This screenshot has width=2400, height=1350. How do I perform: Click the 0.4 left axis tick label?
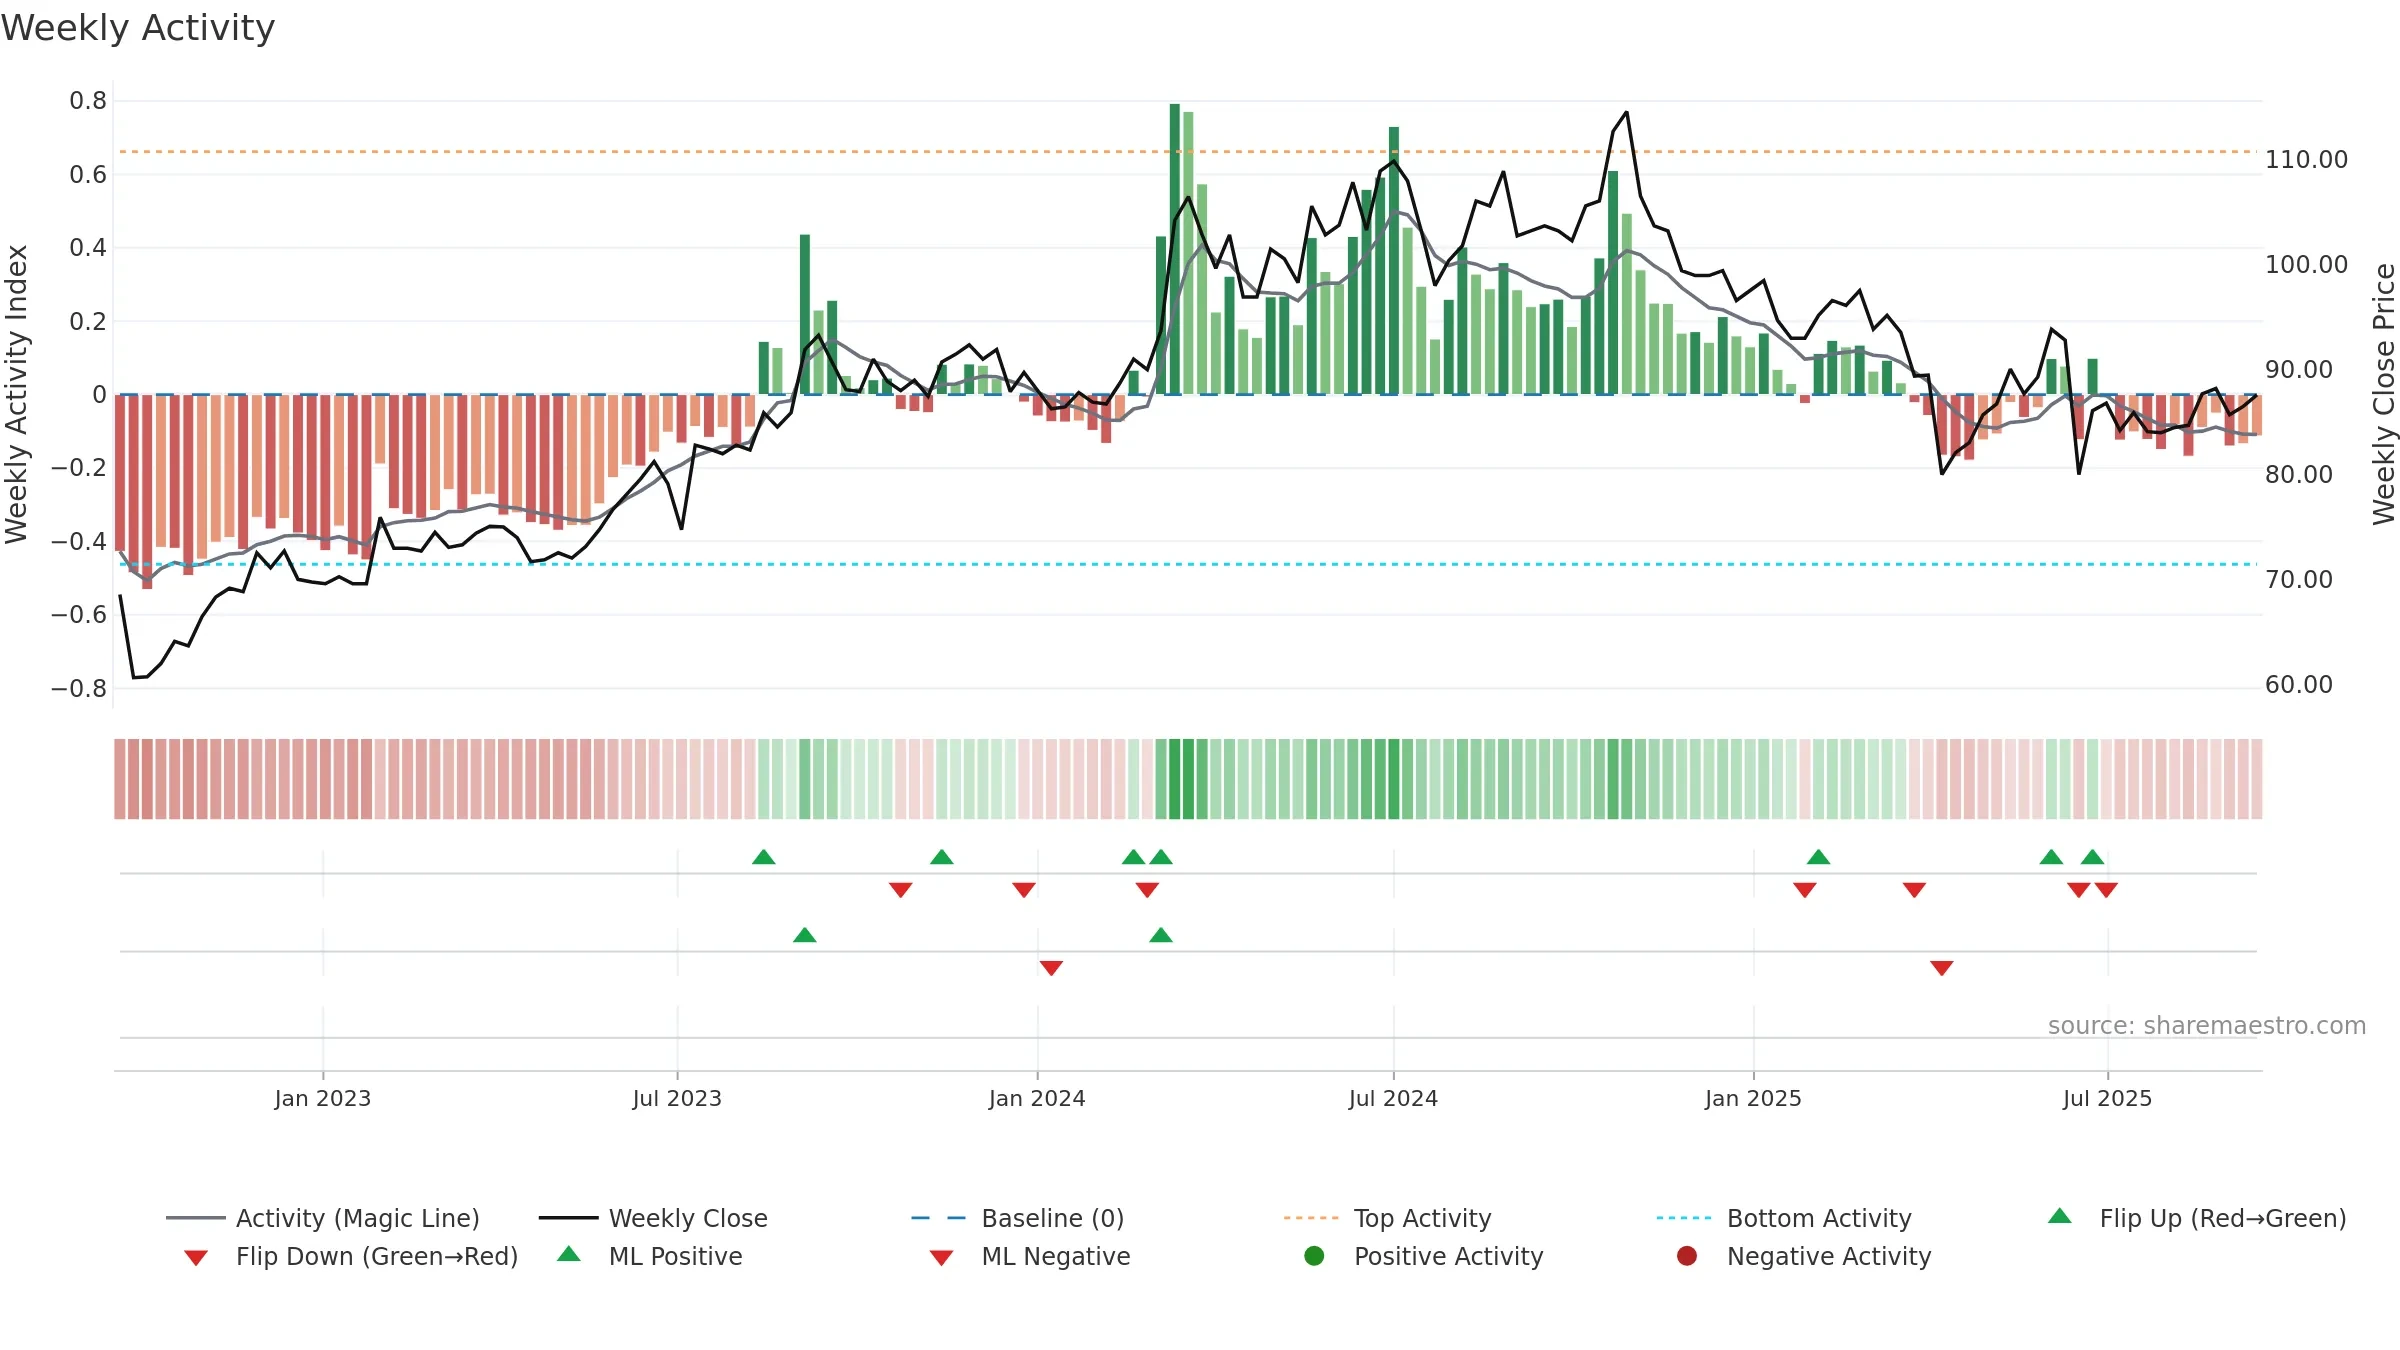(x=88, y=247)
